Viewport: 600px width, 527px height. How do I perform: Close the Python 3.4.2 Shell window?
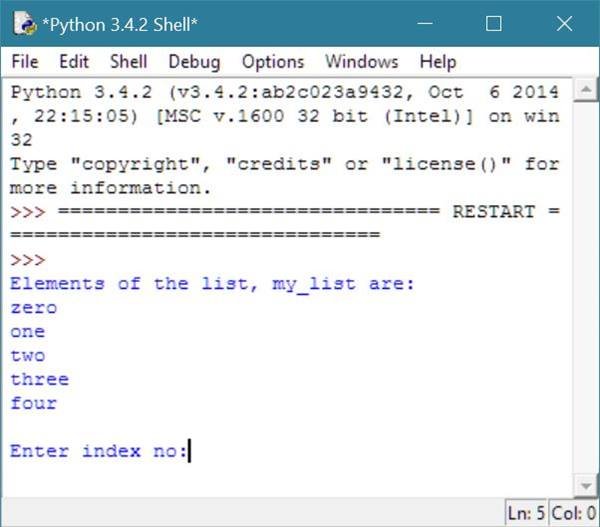(564, 24)
